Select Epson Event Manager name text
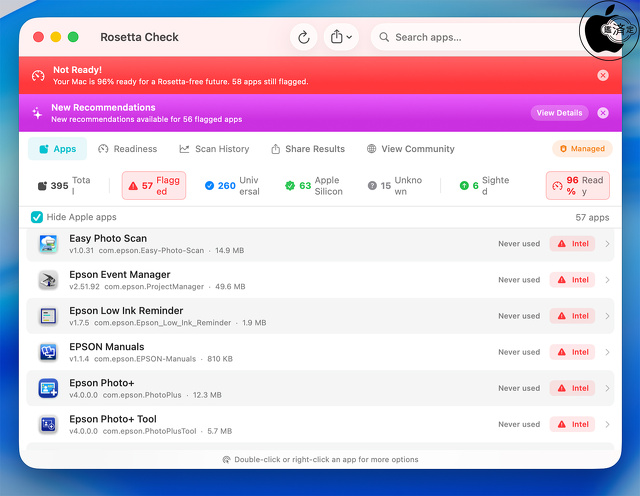 click(x=120, y=275)
